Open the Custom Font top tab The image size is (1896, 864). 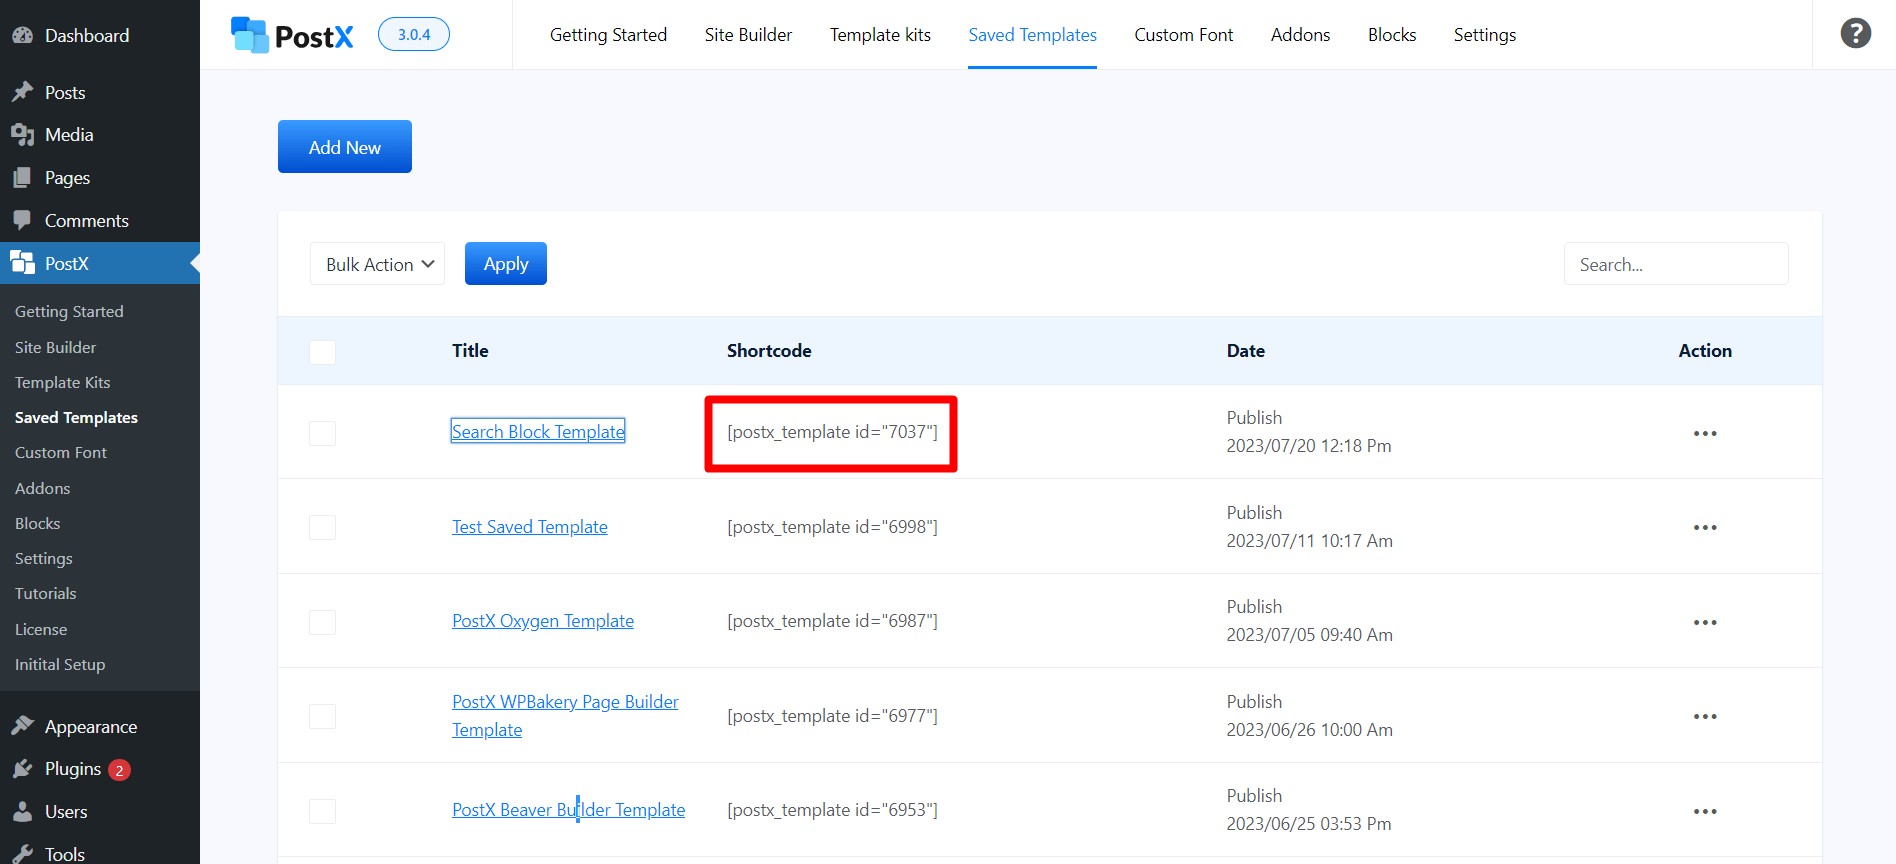click(1184, 35)
